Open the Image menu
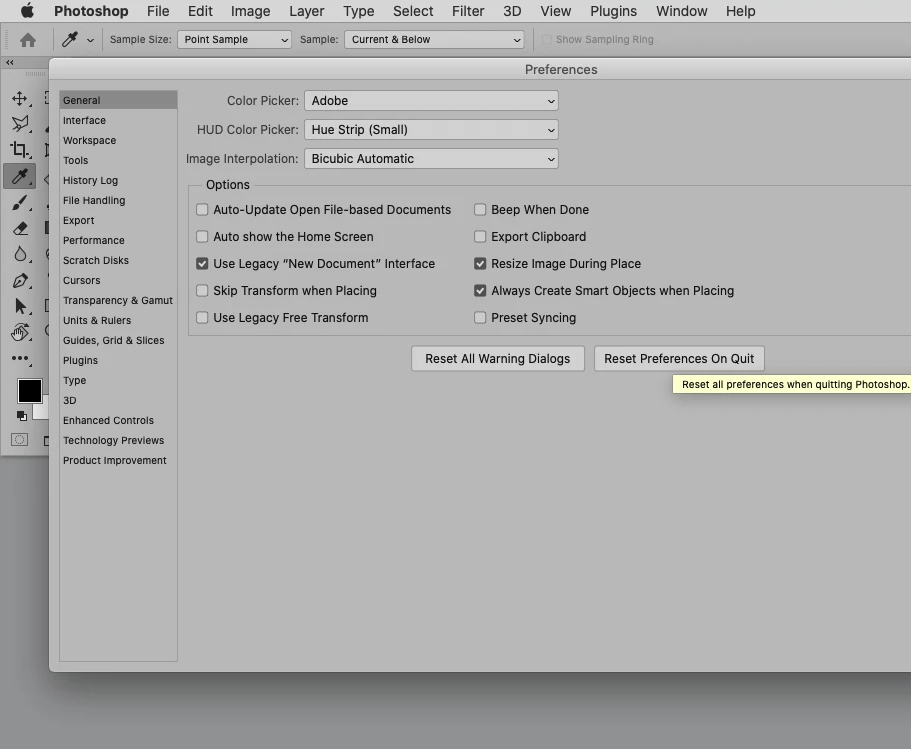This screenshot has width=911, height=749. (250, 11)
